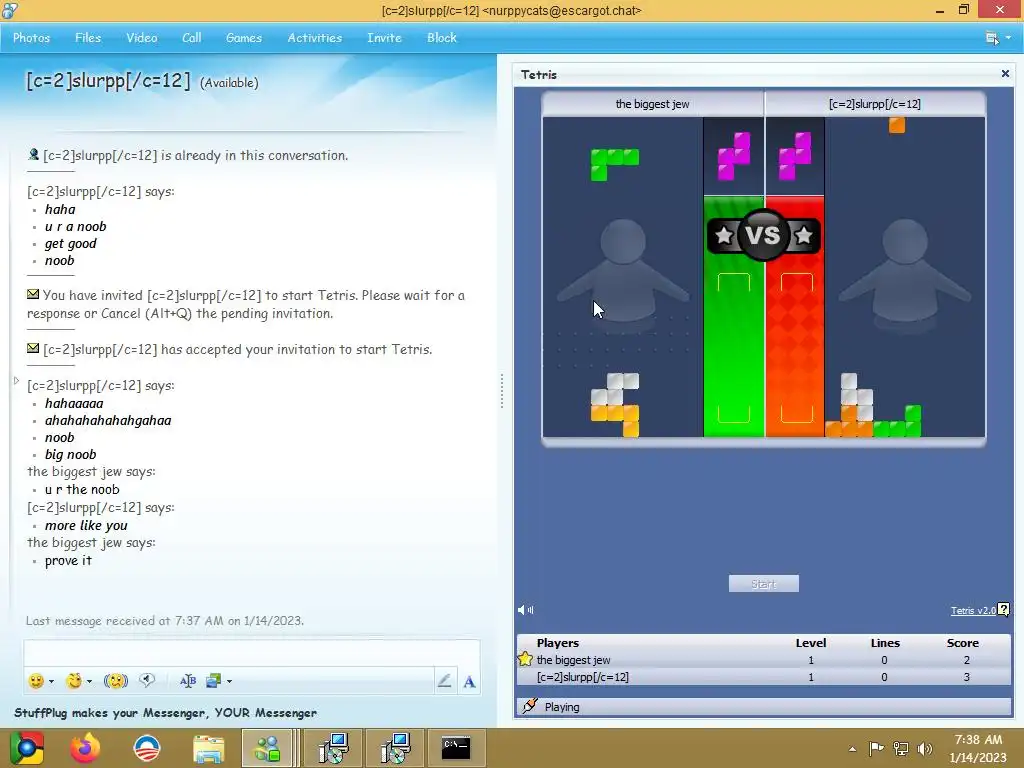1024x768 pixels.
Task: Click the Lines column header
Action: coord(885,643)
